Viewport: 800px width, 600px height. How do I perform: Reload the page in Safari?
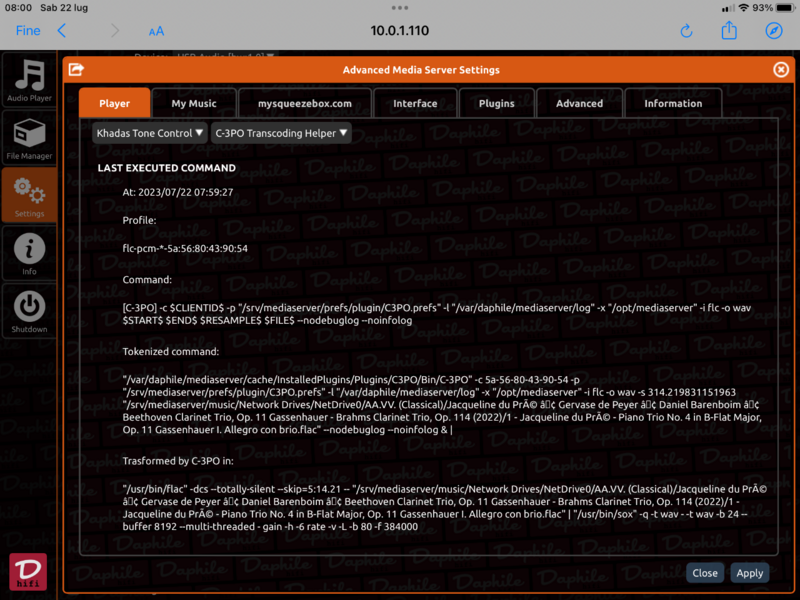tap(686, 31)
